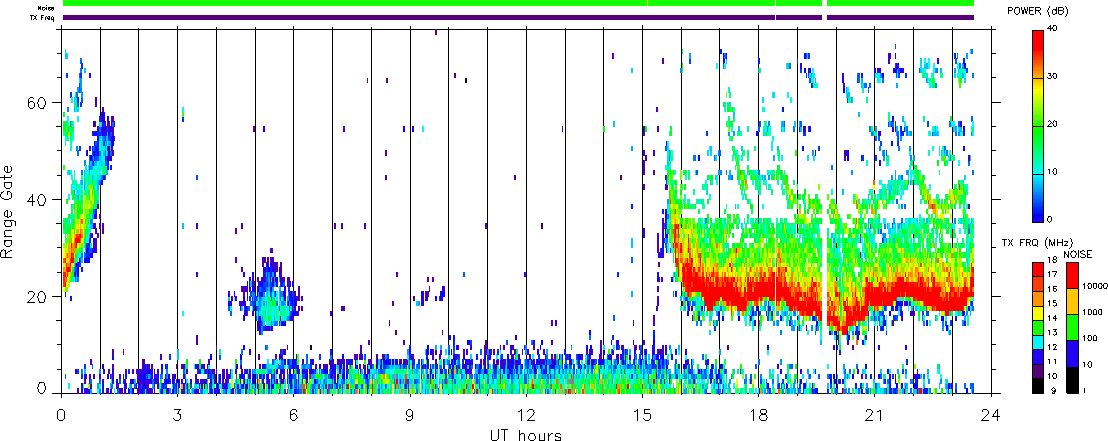The height and width of the screenshot is (441, 1108).
Task: Click the blue segment of the NOISE legend
Action: (1071, 355)
